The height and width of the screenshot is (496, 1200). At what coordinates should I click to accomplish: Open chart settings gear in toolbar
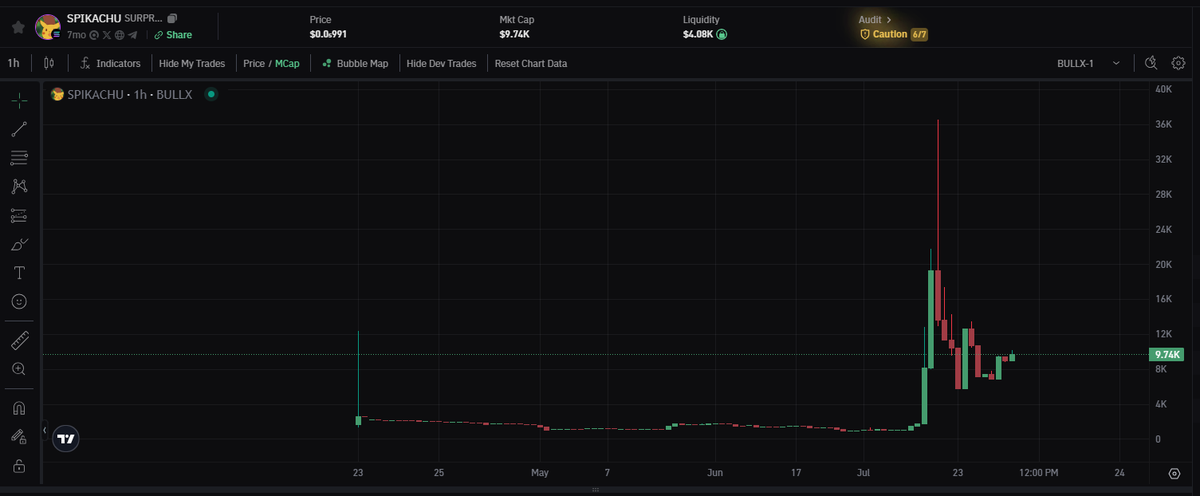(1178, 63)
